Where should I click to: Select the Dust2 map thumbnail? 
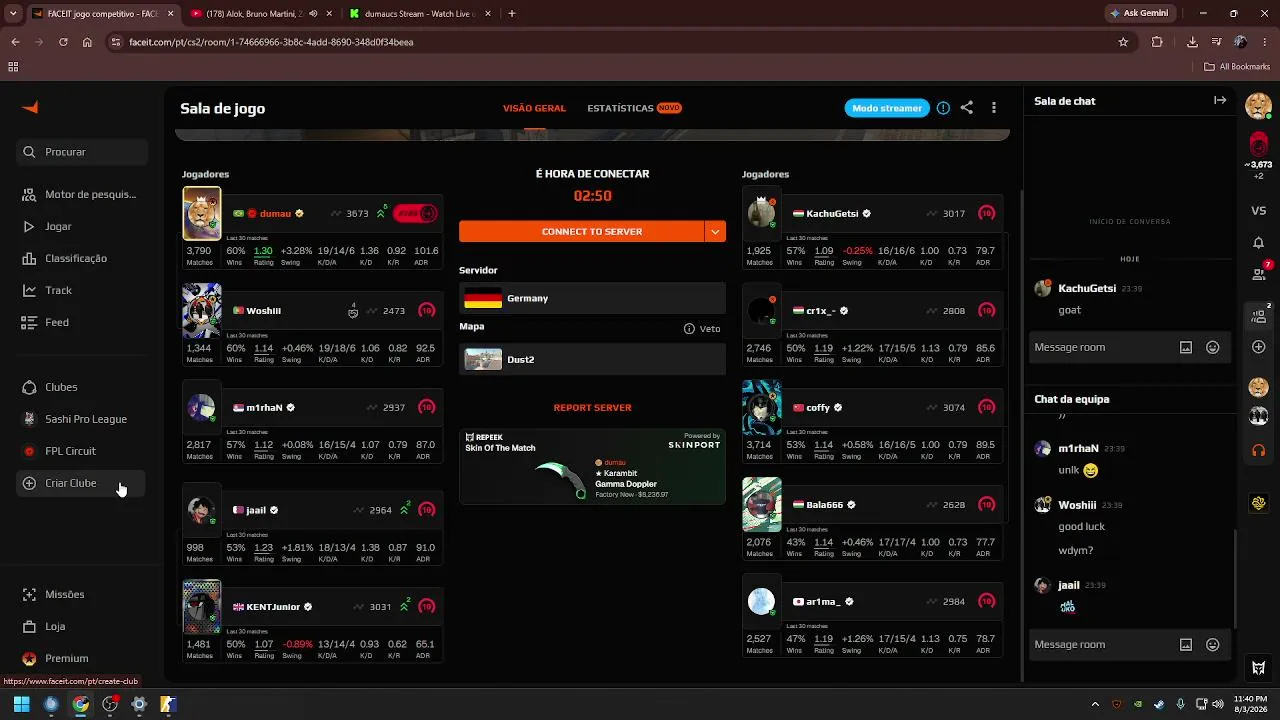483,360
